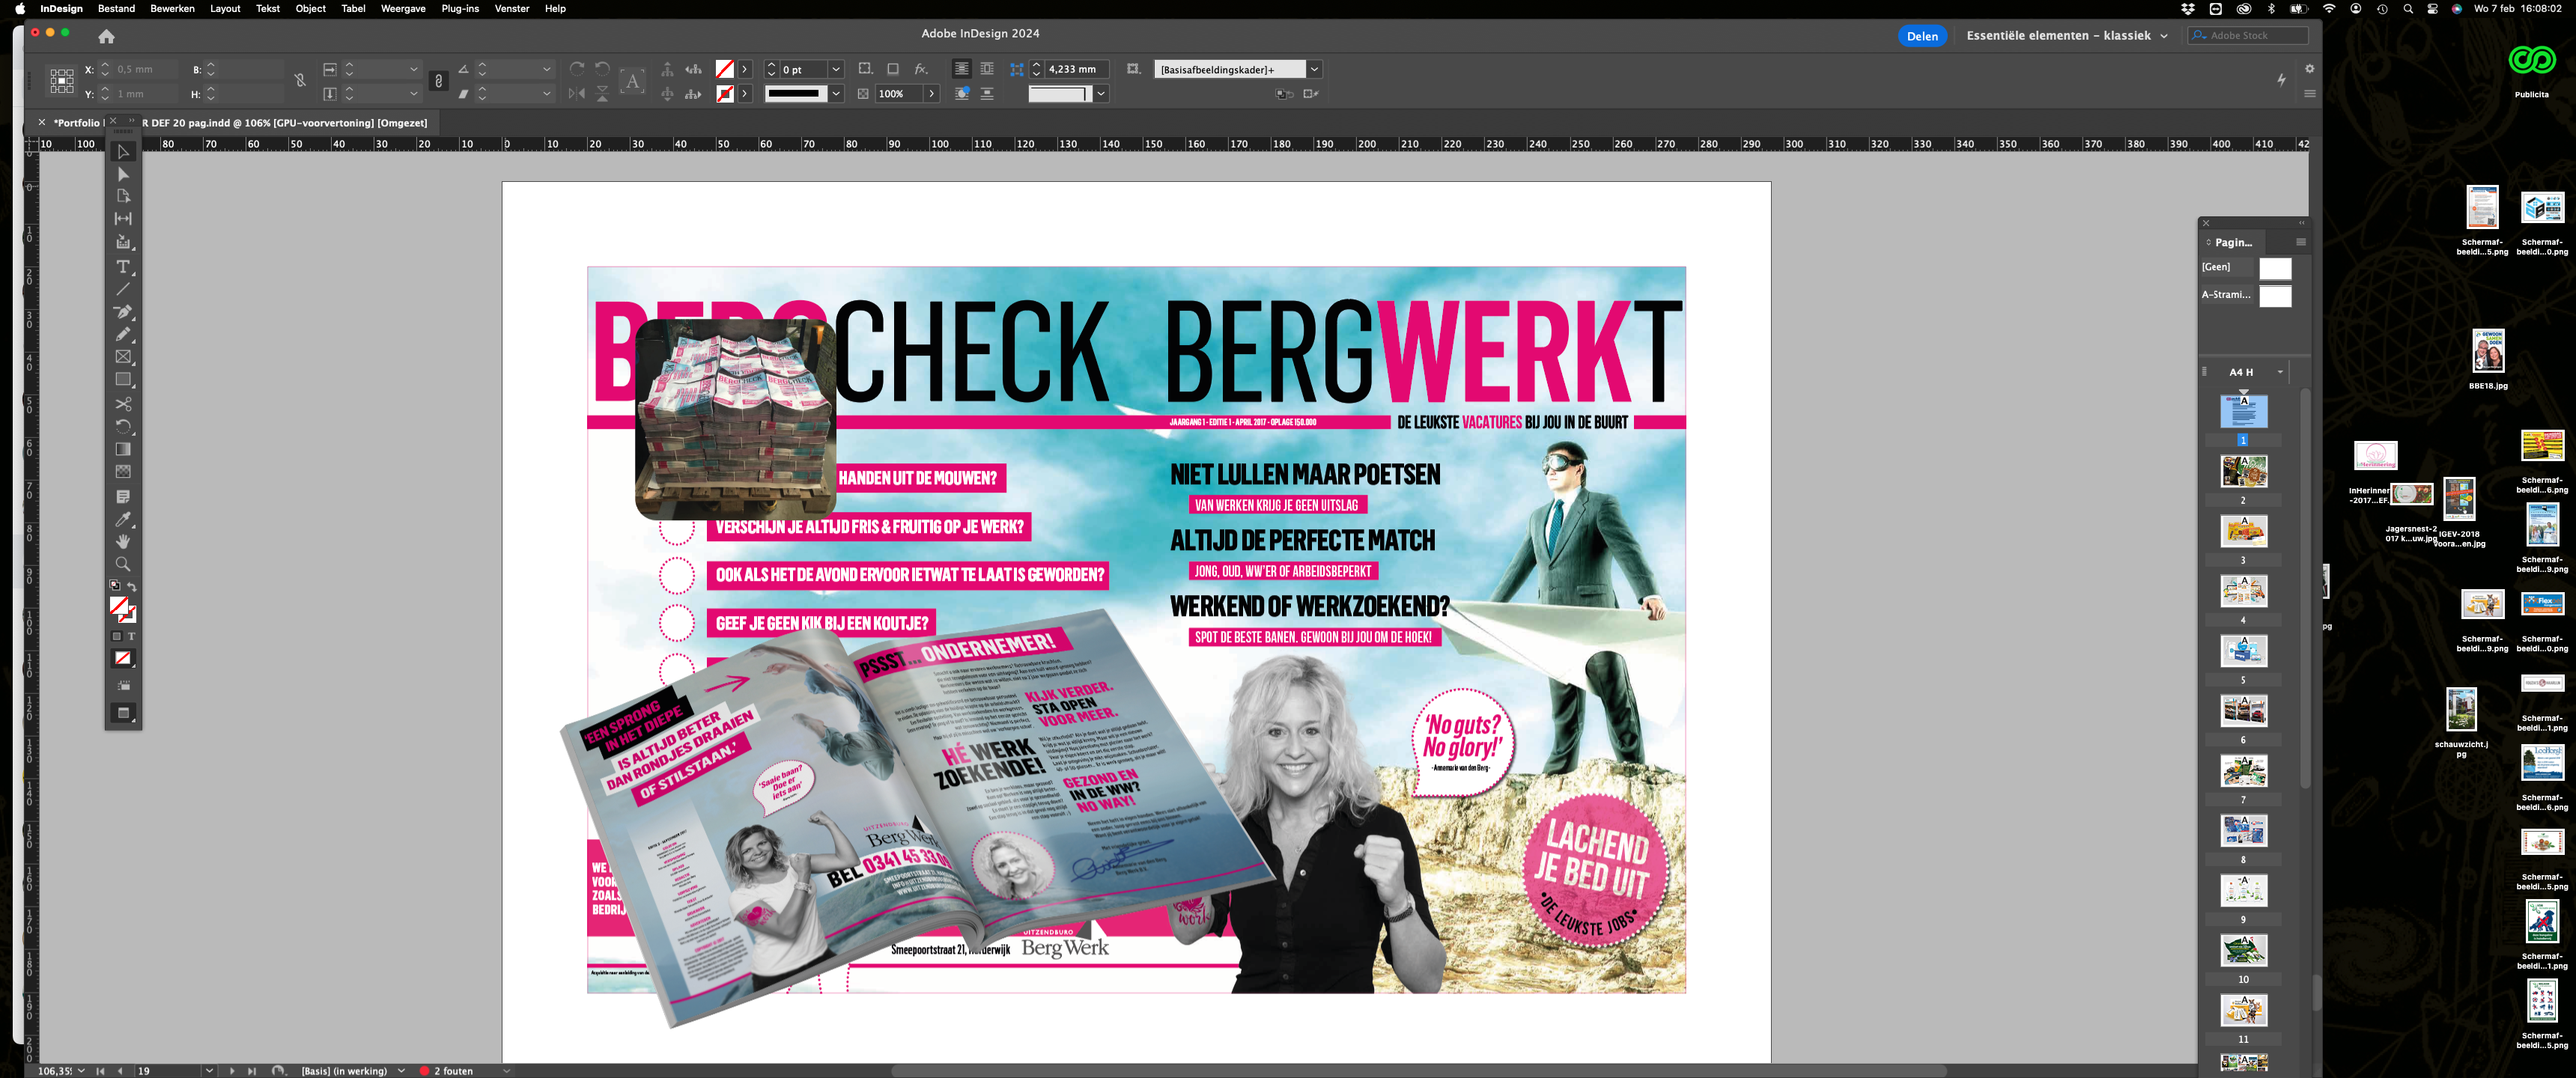Click the Adobe Stock search field
Image resolution: width=2576 pixels, height=1078 pixels.
point(2248,36)
